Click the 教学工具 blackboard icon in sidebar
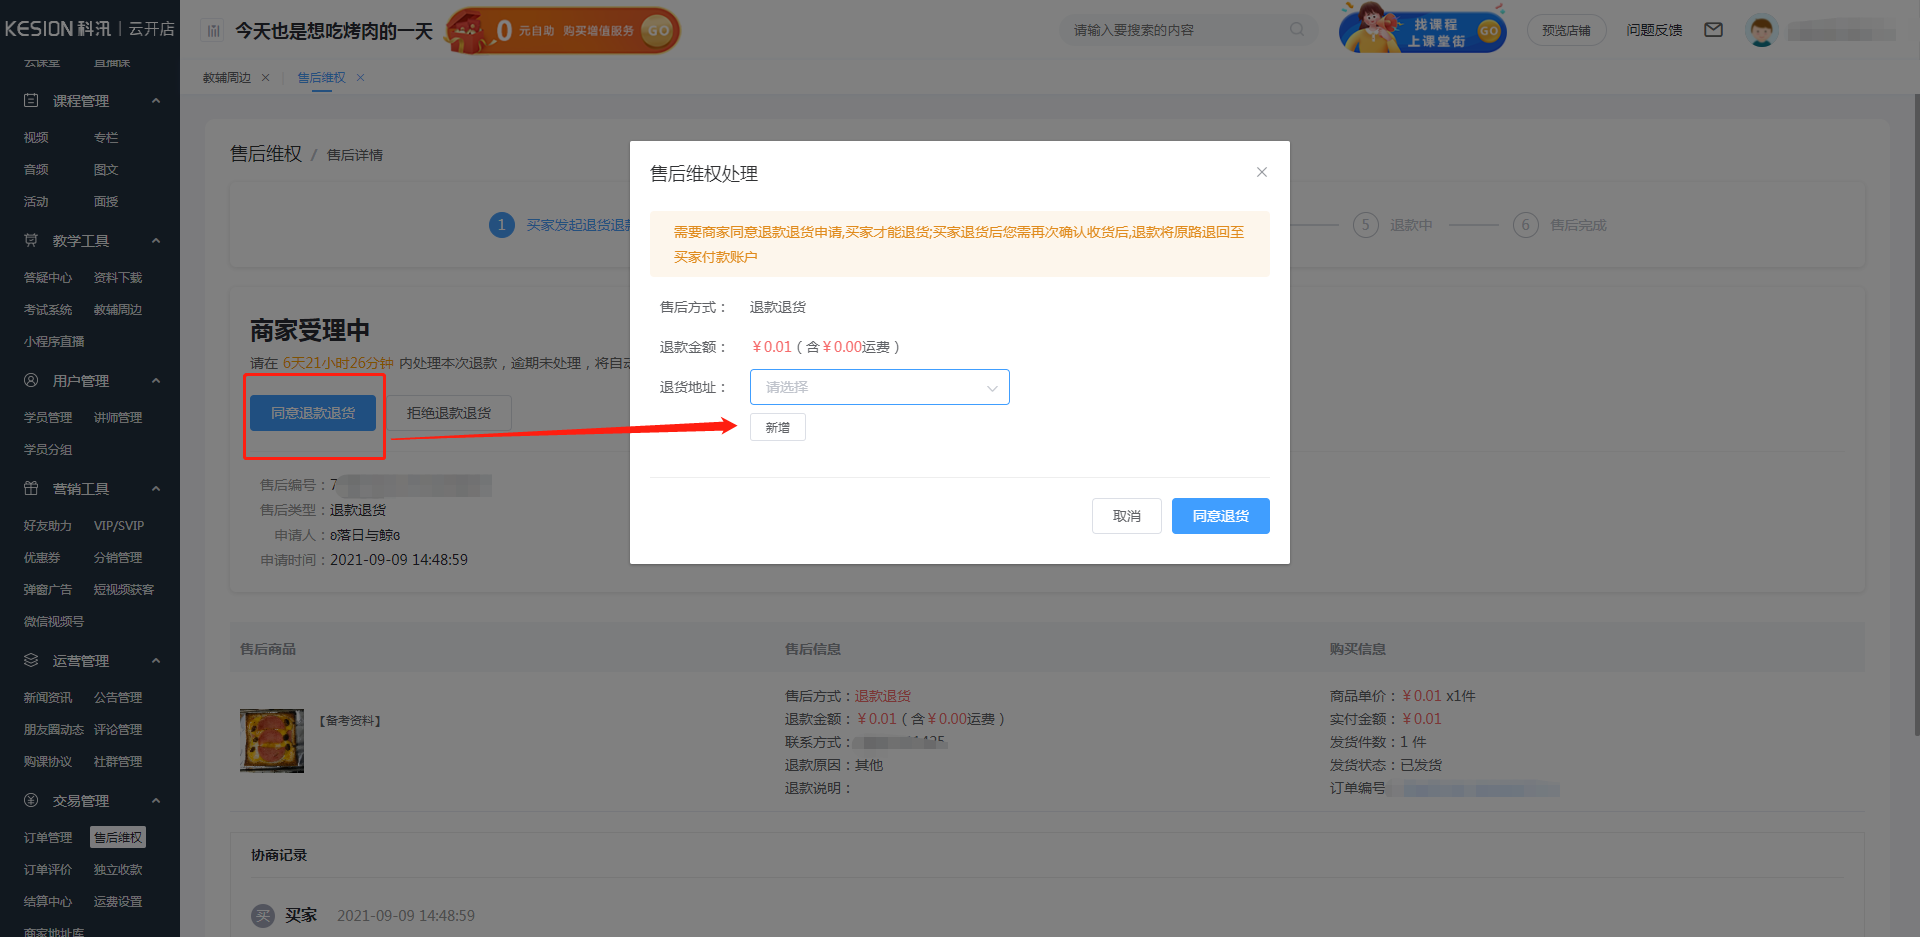1920x937 pixels. (x=30, y=240)
